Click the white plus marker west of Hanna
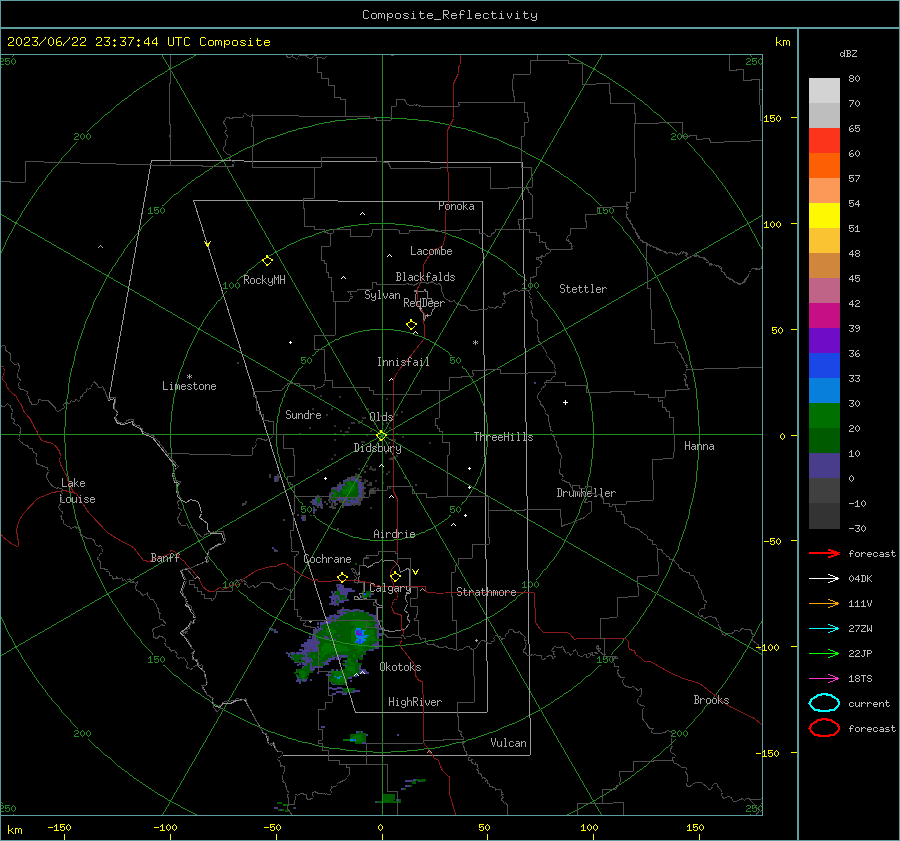The image size is (900, 841). [565, 402]
